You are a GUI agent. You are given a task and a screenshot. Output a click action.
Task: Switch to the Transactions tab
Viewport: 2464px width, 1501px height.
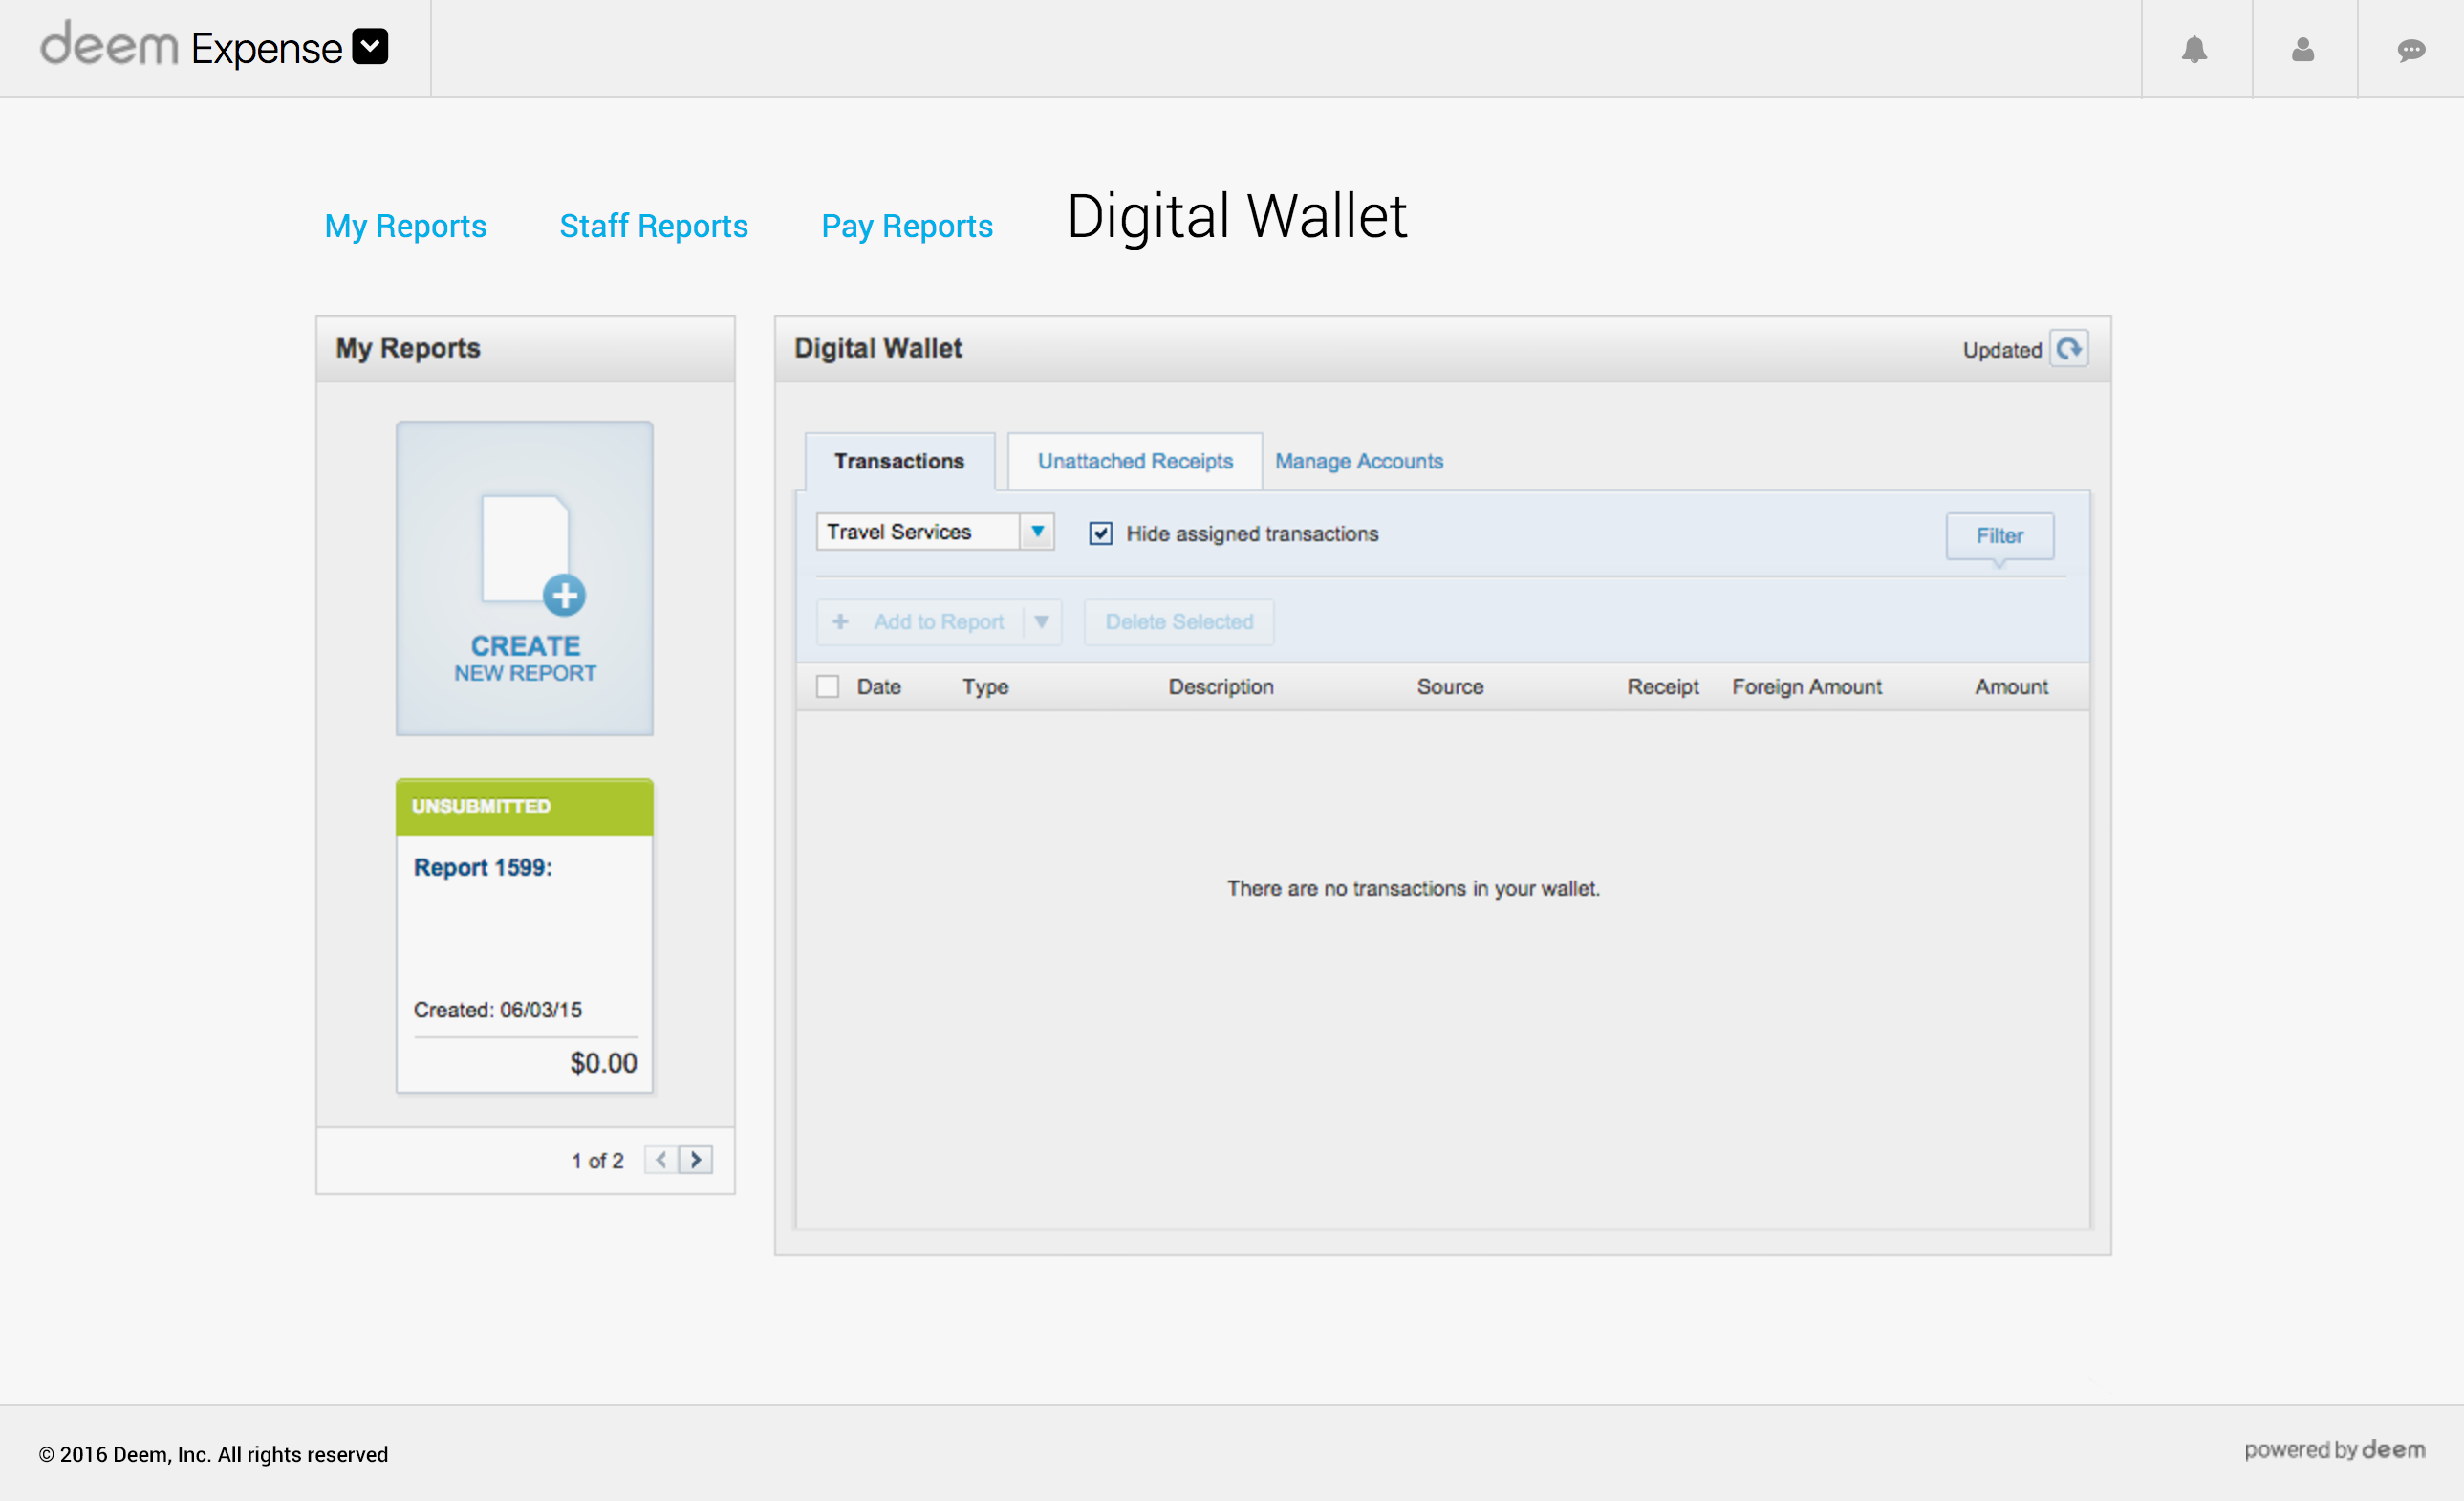[x=899, y=461]
